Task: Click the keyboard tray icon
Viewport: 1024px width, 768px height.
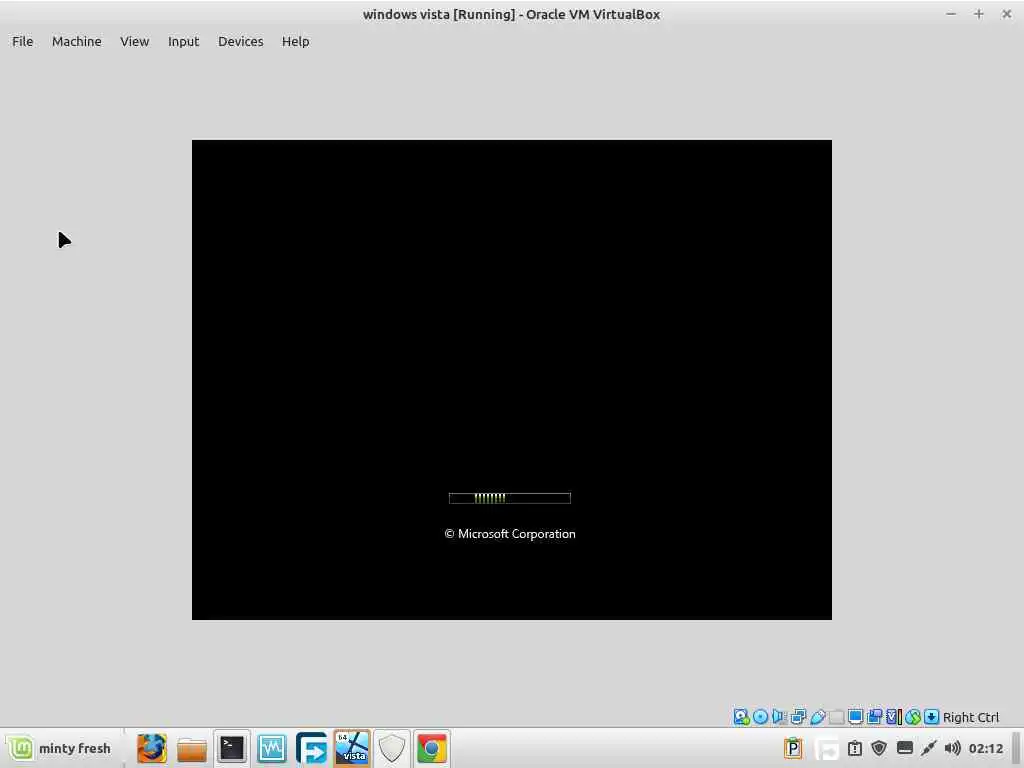Action: 904,748
